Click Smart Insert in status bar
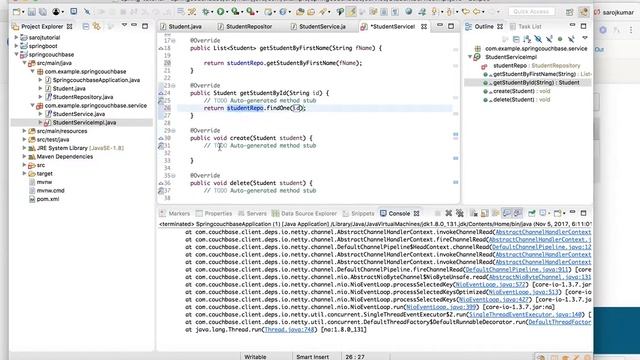This screenshot has height=360, width=640. [313, 356]
